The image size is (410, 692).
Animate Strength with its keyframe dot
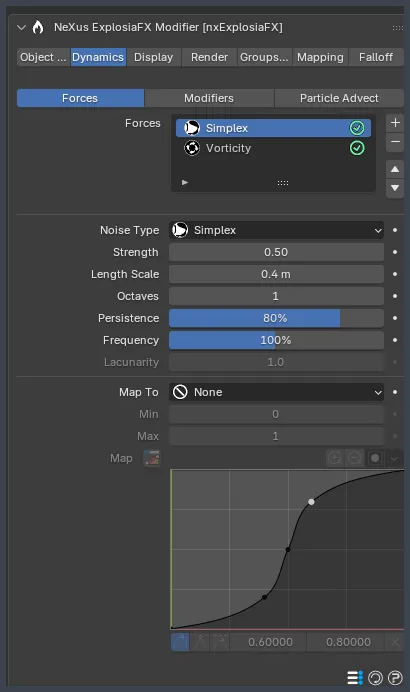point(395,252)
